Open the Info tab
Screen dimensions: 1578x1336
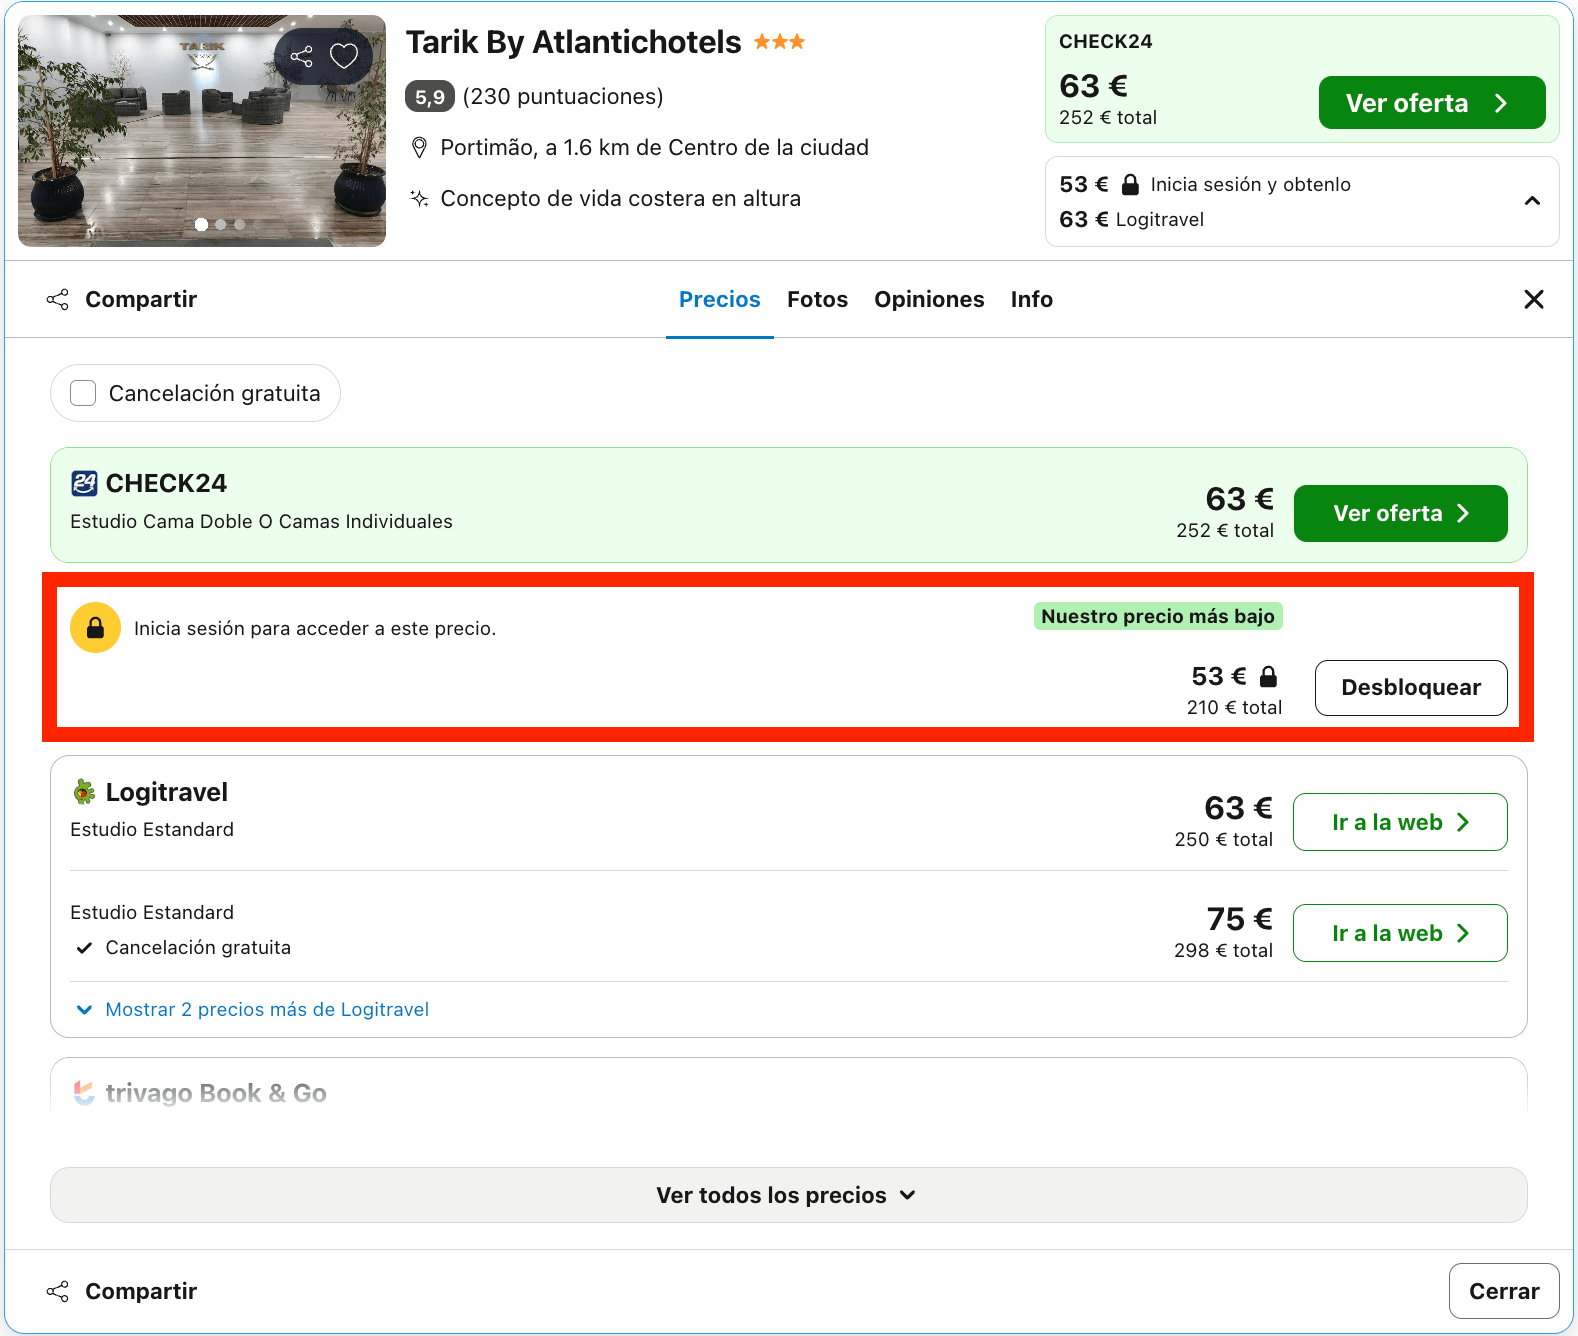[x=1031, y=299]
